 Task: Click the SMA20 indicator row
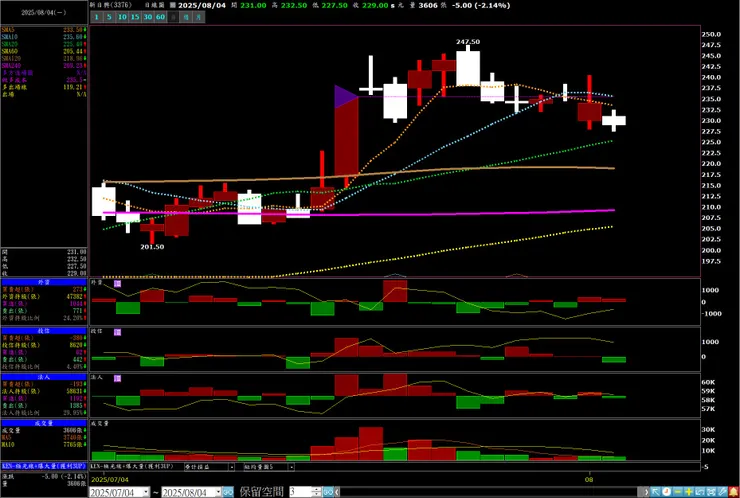coord(44,44)
